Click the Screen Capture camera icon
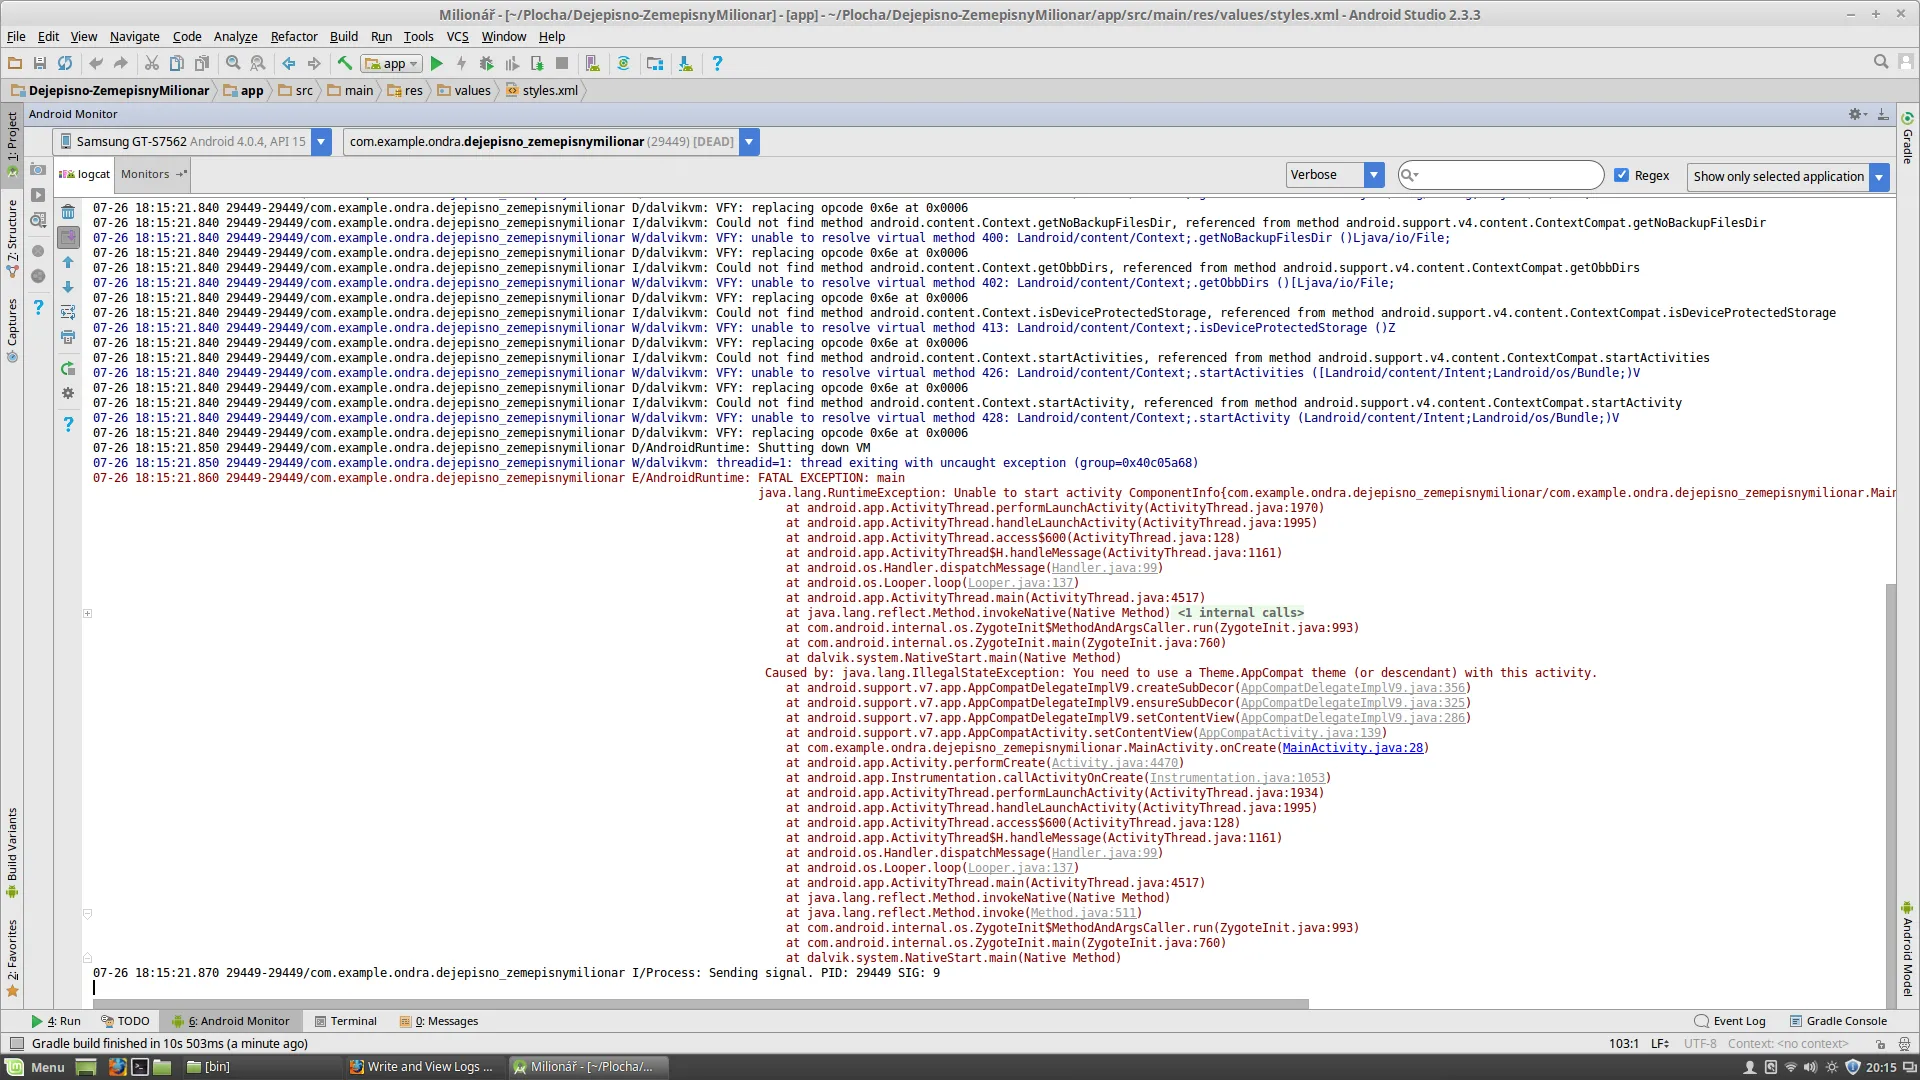 coord(38,170)
